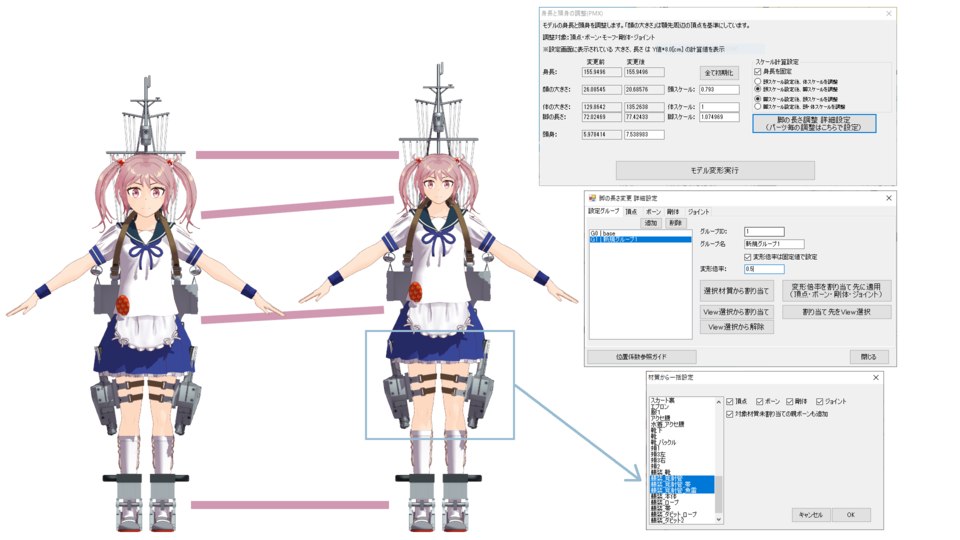Click the 追加 button above group list
Image resolution: width=960 pixels, height=540 pixels.
651,223
